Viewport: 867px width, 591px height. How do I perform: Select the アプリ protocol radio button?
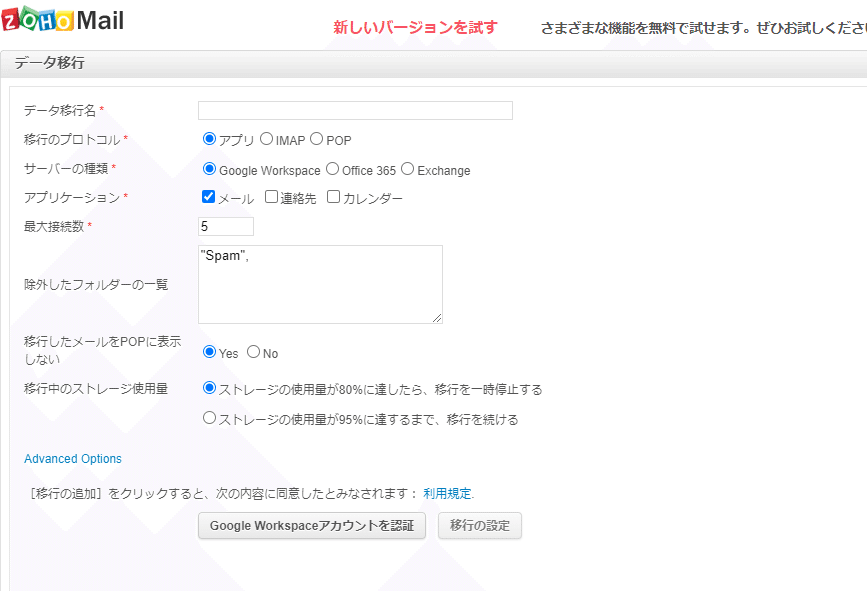[209, 139]
